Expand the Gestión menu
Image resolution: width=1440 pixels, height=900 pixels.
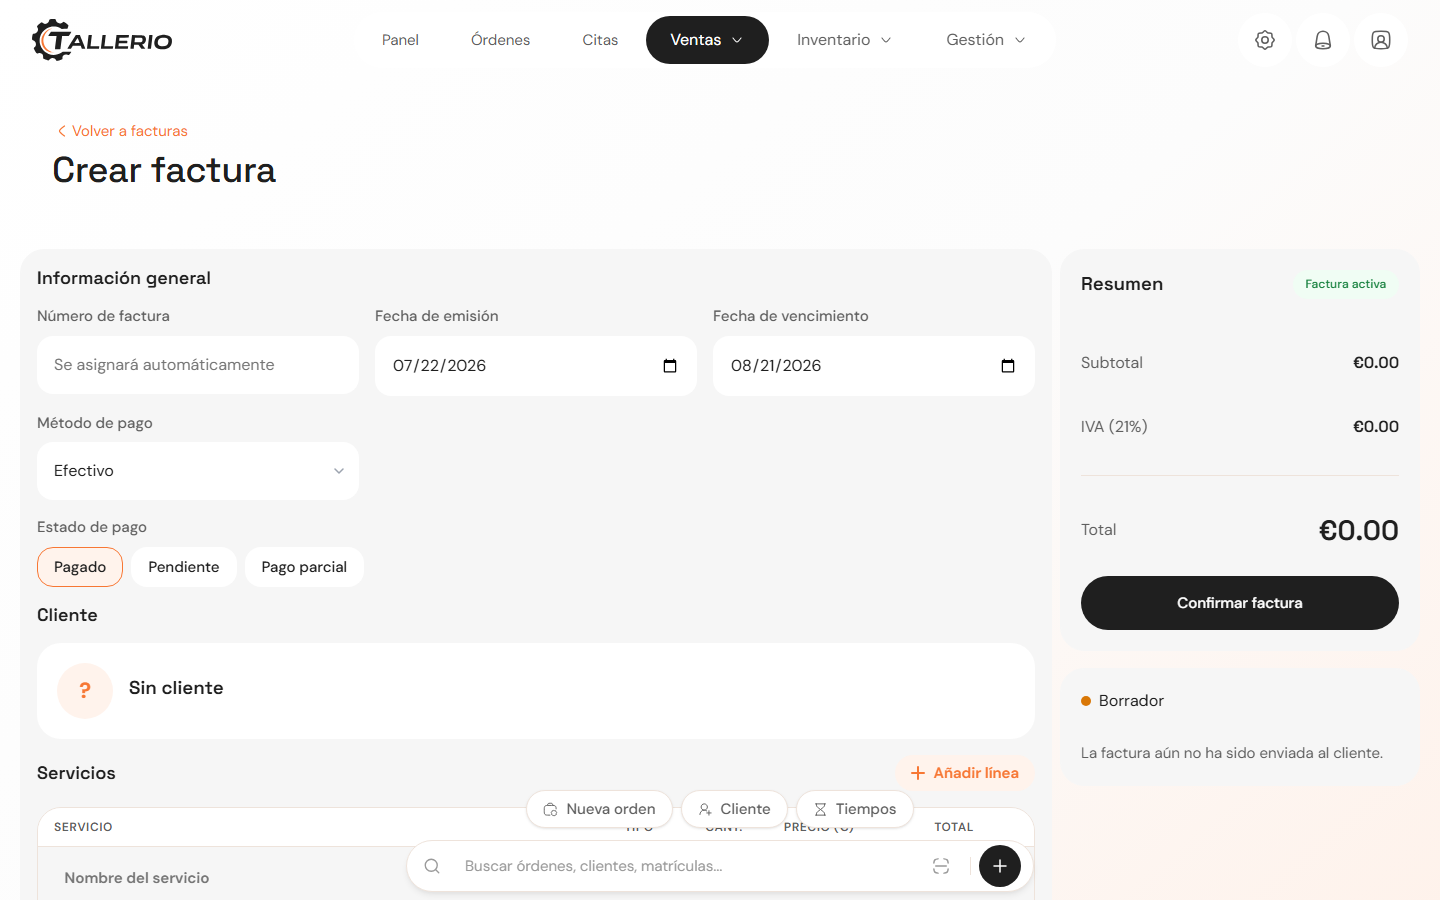[986, 40]
